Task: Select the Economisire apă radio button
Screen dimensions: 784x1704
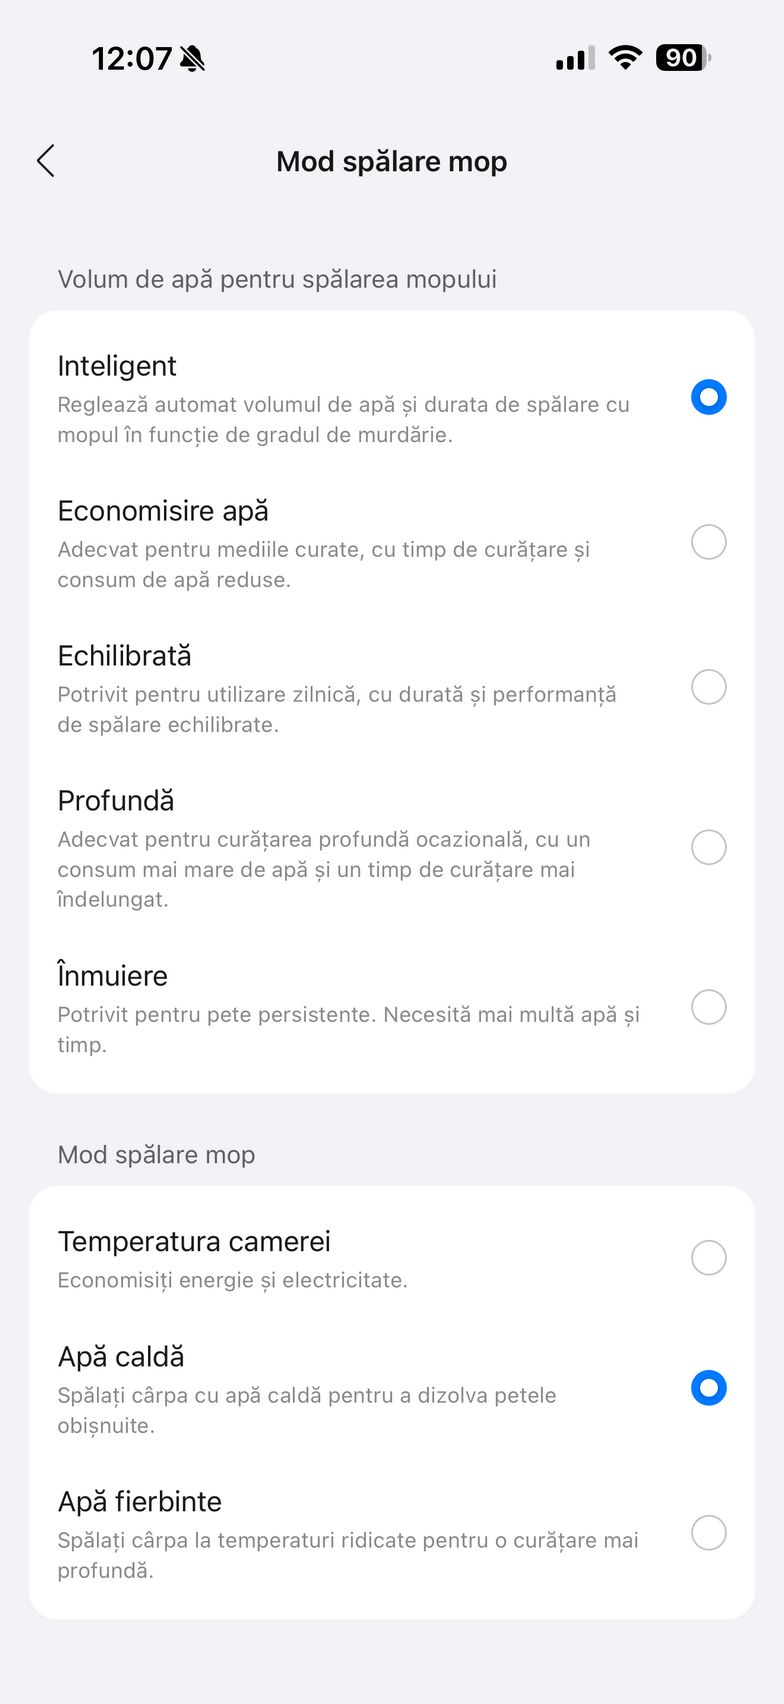Action: click(x=708, y=542)
